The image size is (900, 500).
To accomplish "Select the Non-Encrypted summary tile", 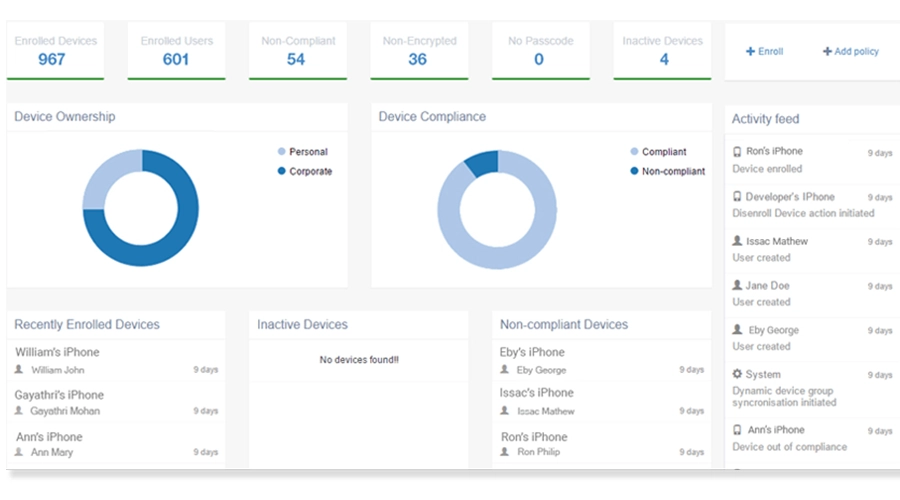I will coord(419,51).
